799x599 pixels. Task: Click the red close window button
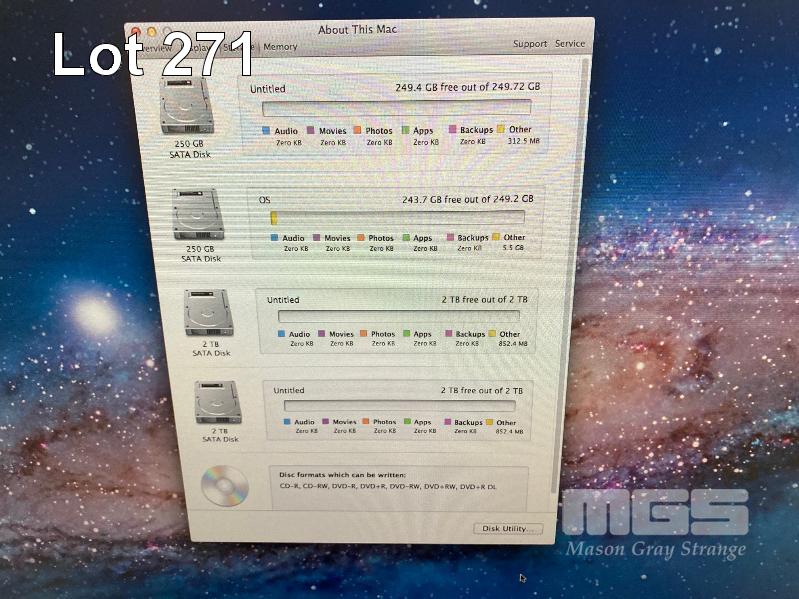pyautogui.click(x=136, y=33)
